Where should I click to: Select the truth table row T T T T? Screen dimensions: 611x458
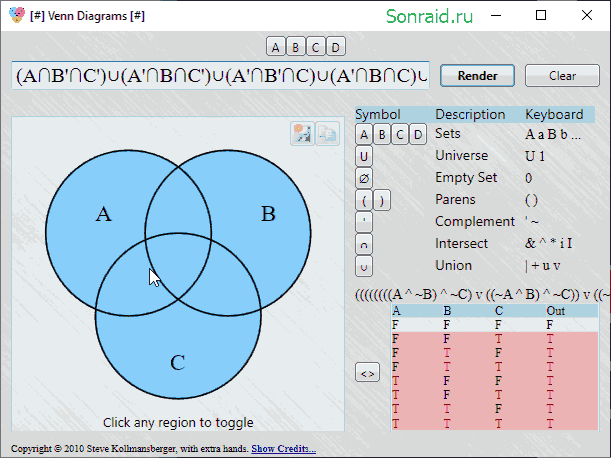click(494, 423)
